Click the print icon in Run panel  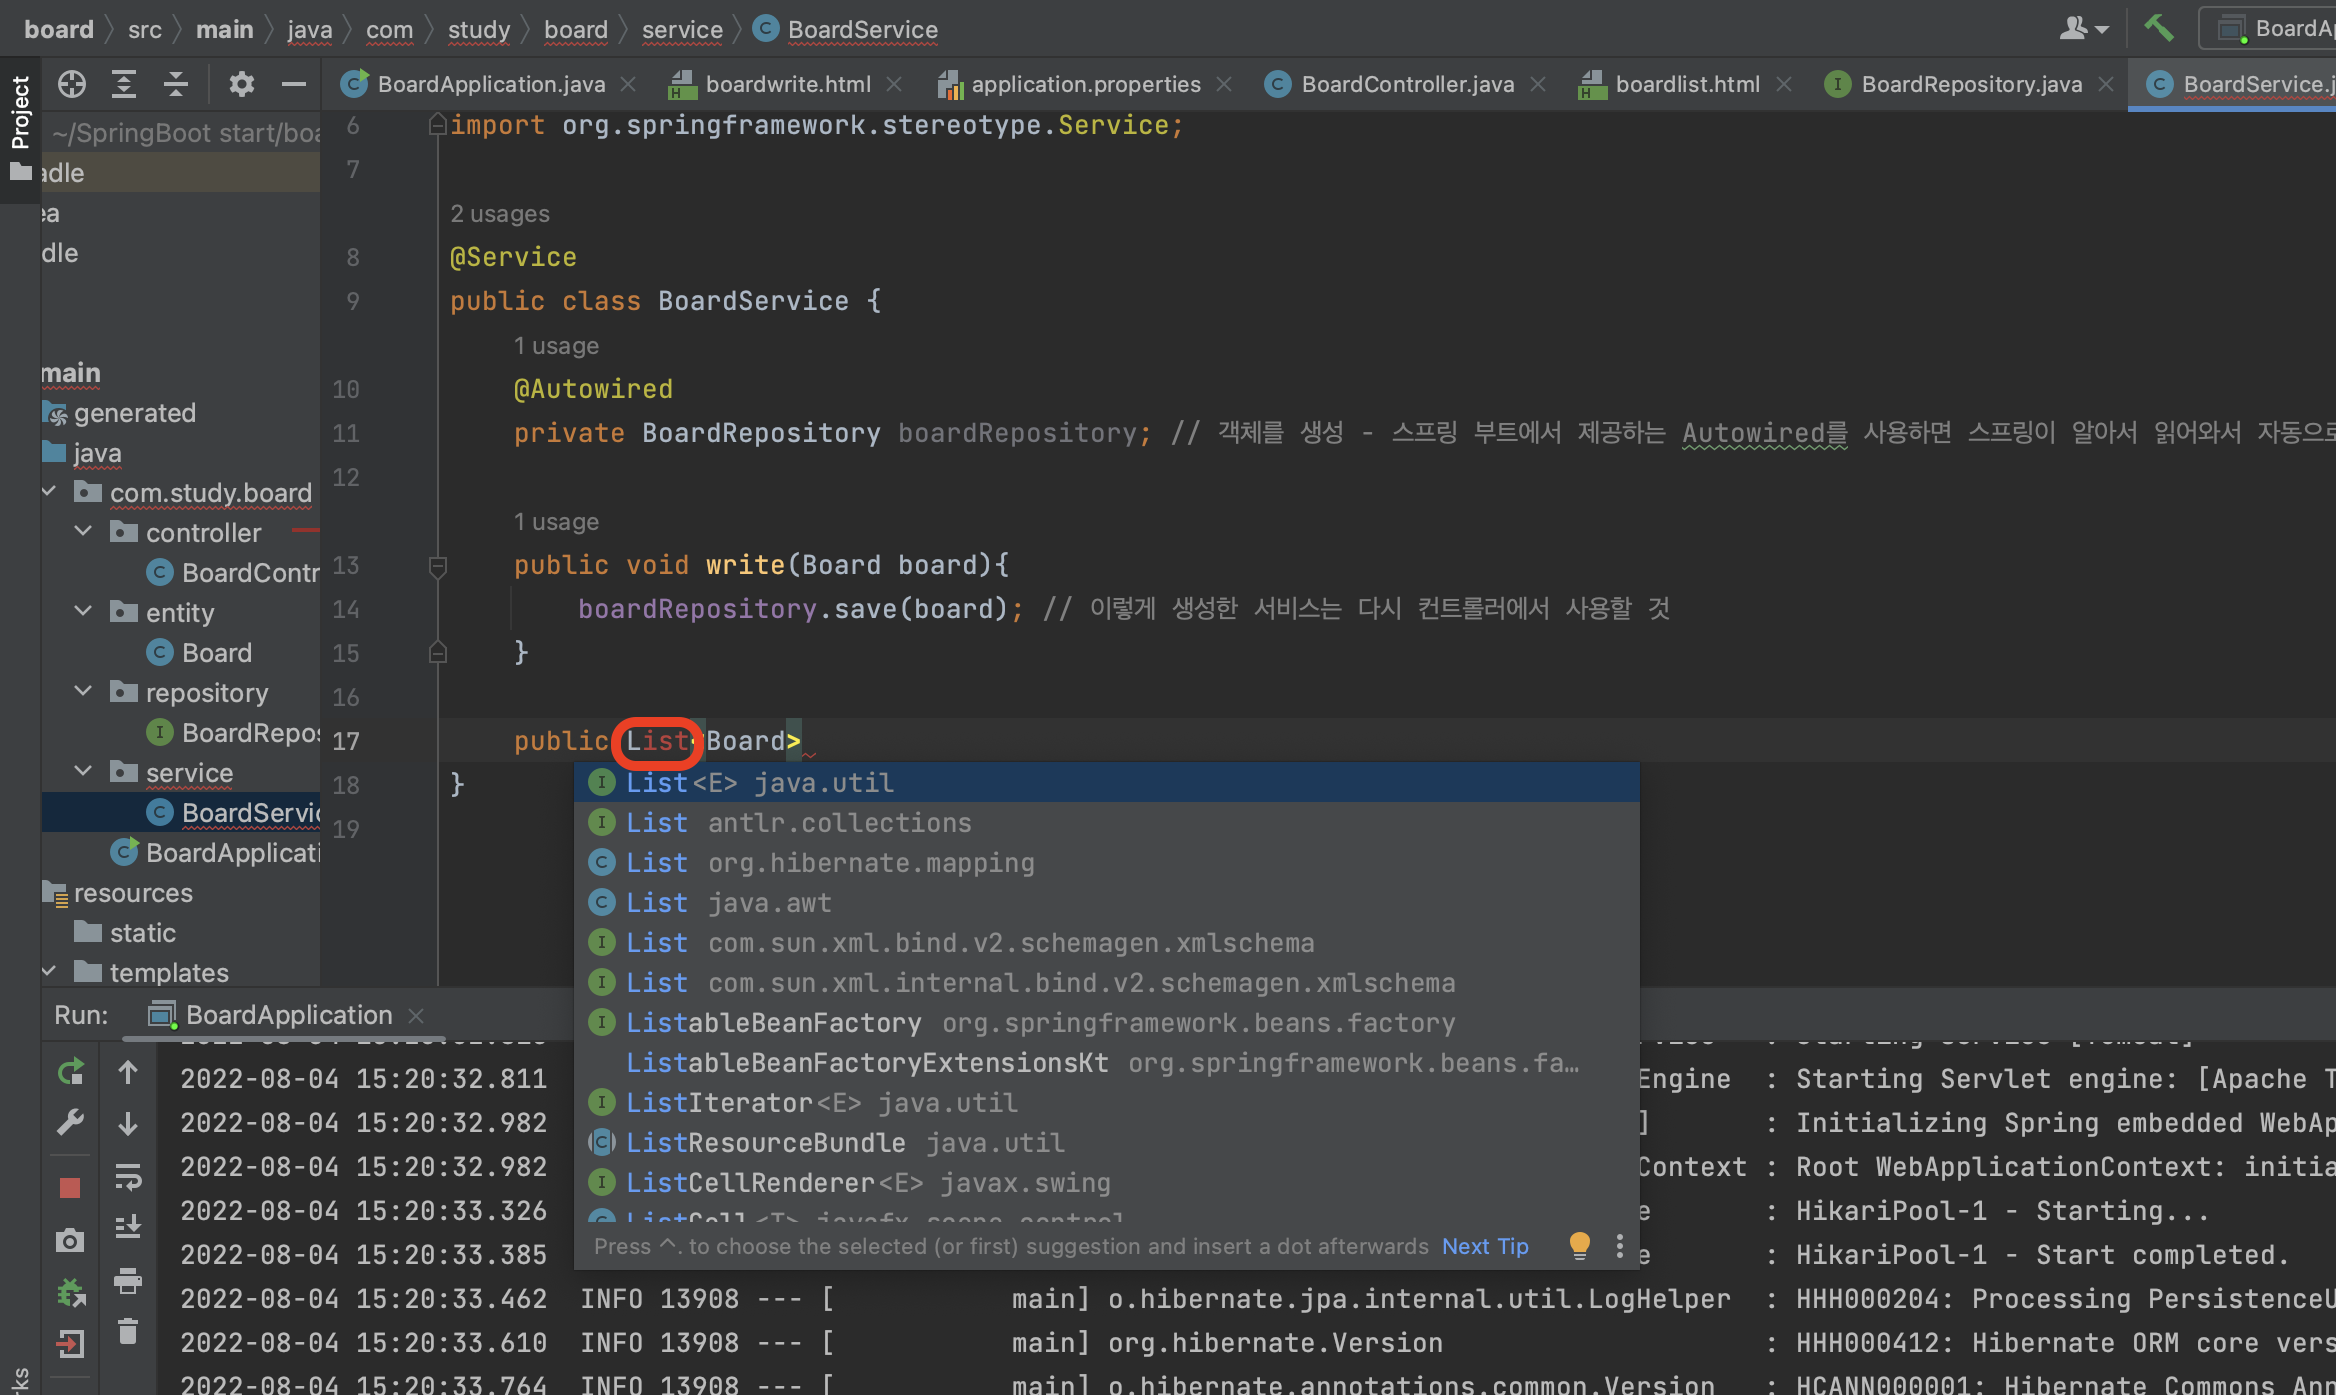coord(128,1281)
